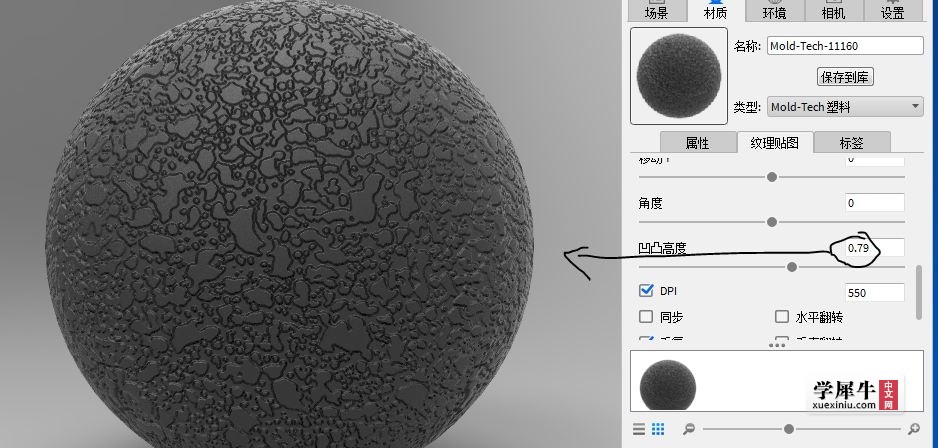Select the 属性 sub-tab
This screenshot has height=448, width=938.
(x=698, y=143)
